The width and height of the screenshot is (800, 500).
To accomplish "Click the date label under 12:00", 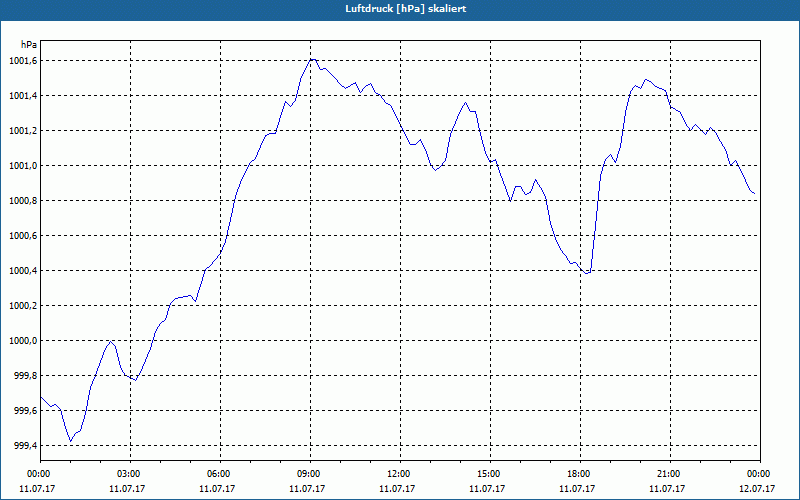I will pyautogui.click(x=397, y=489).
